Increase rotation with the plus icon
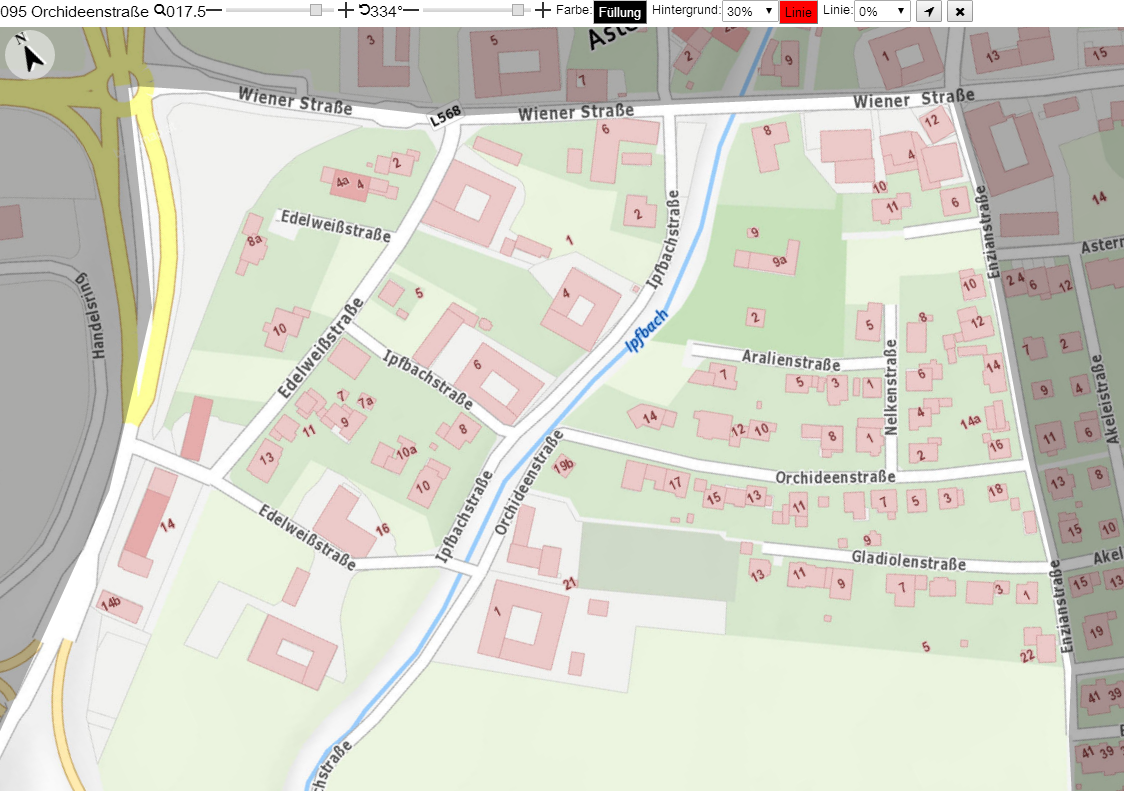Viewport: 1124px width, 791px height. [543, 10]
